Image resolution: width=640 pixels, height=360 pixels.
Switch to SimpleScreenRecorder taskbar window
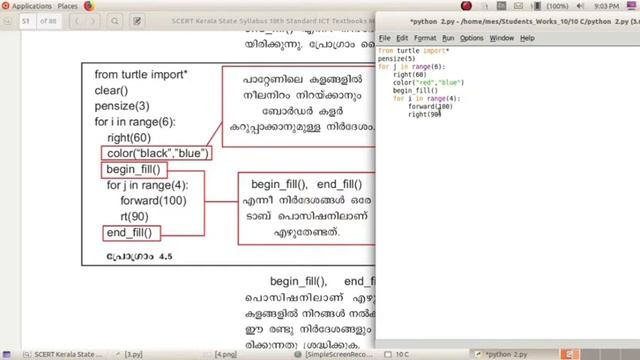point(334,354)
